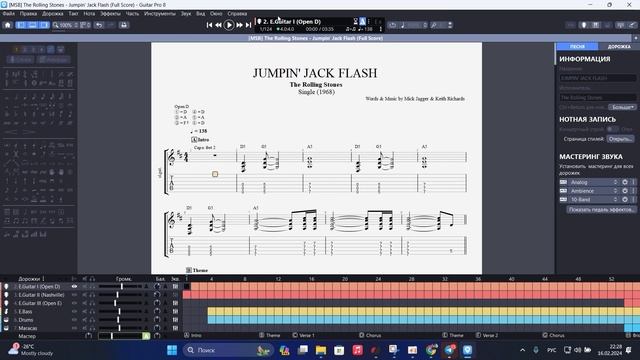
Task: Click the taskbar search box Поиск
Action: 227,350
